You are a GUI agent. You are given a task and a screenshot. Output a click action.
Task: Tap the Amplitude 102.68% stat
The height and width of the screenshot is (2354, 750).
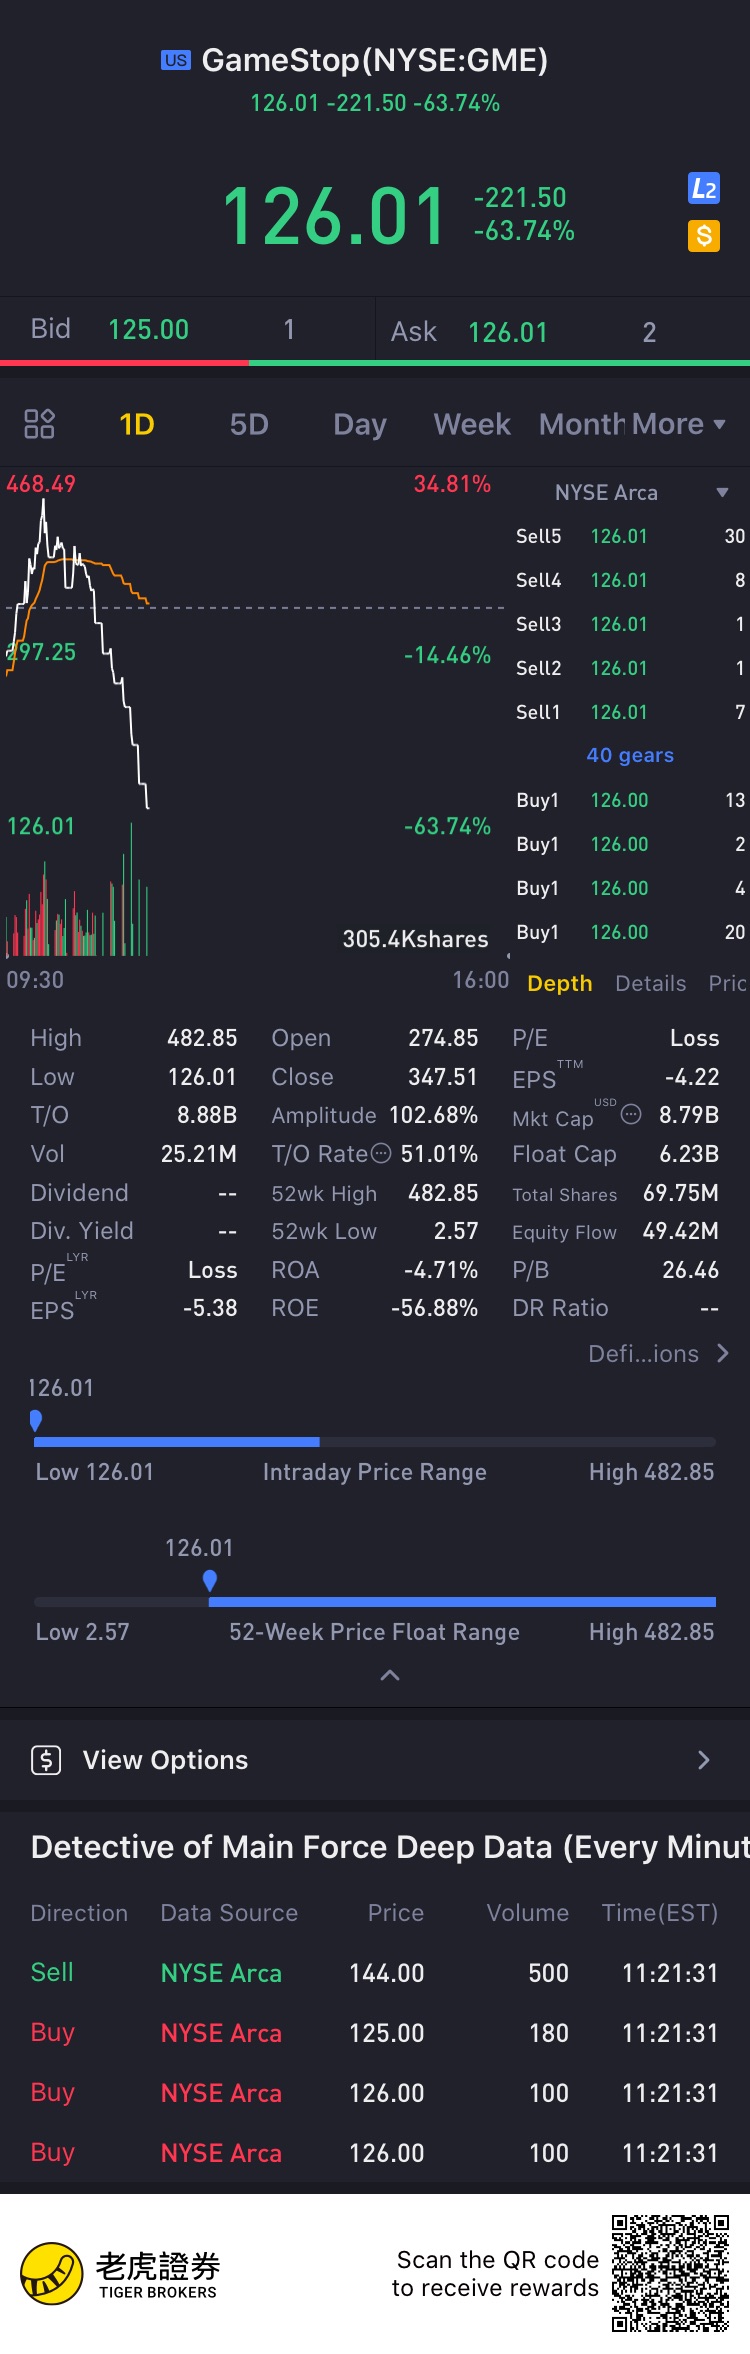pyautogui.click(x=375, y=1115)
